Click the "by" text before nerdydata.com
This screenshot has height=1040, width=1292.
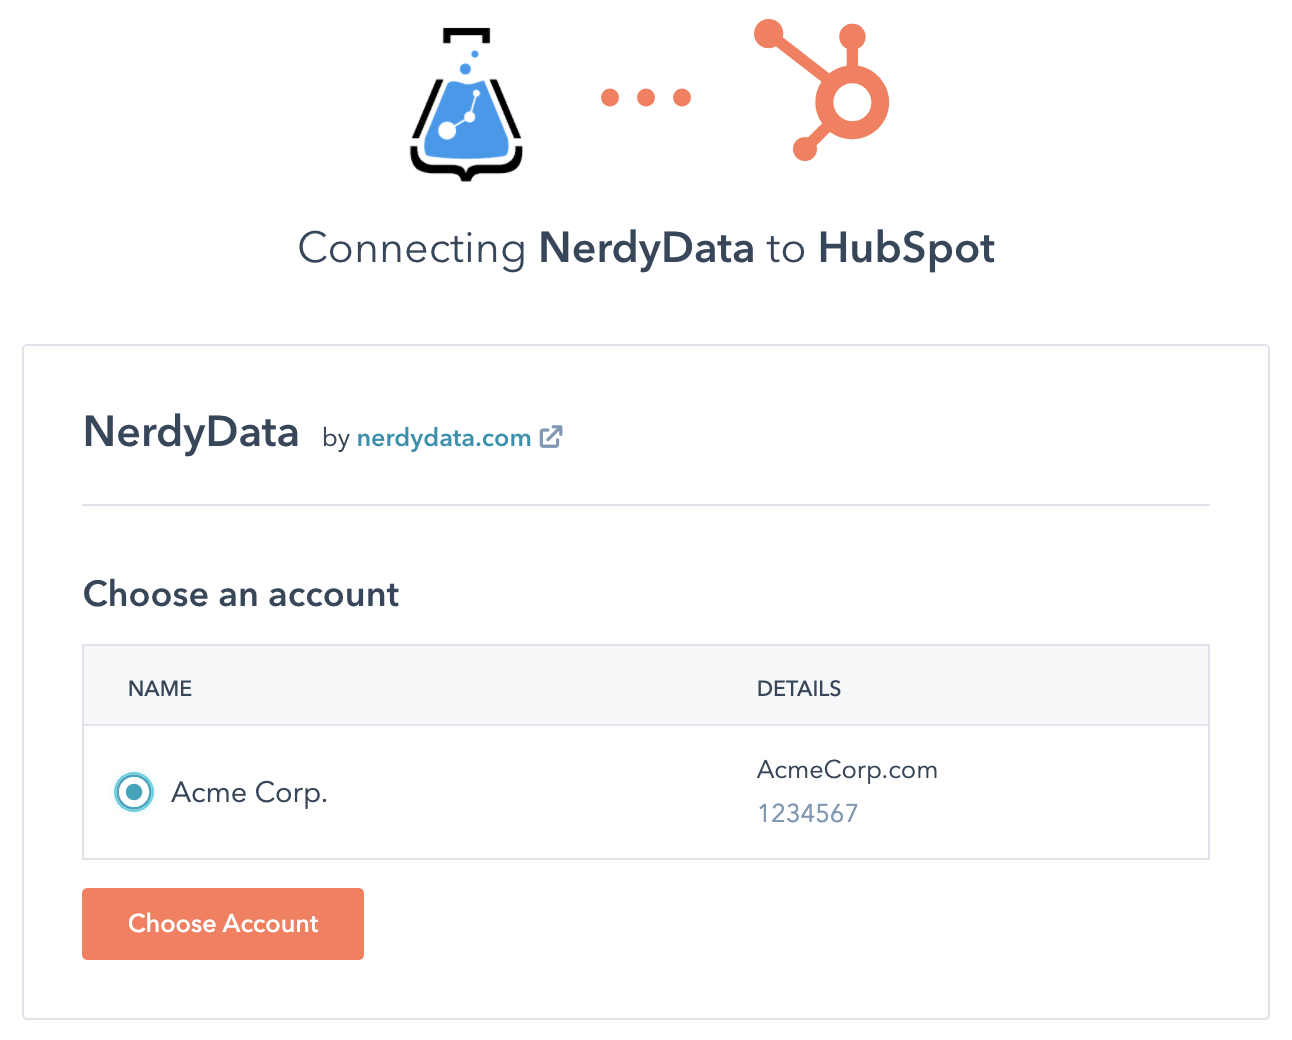pos(335,438)
